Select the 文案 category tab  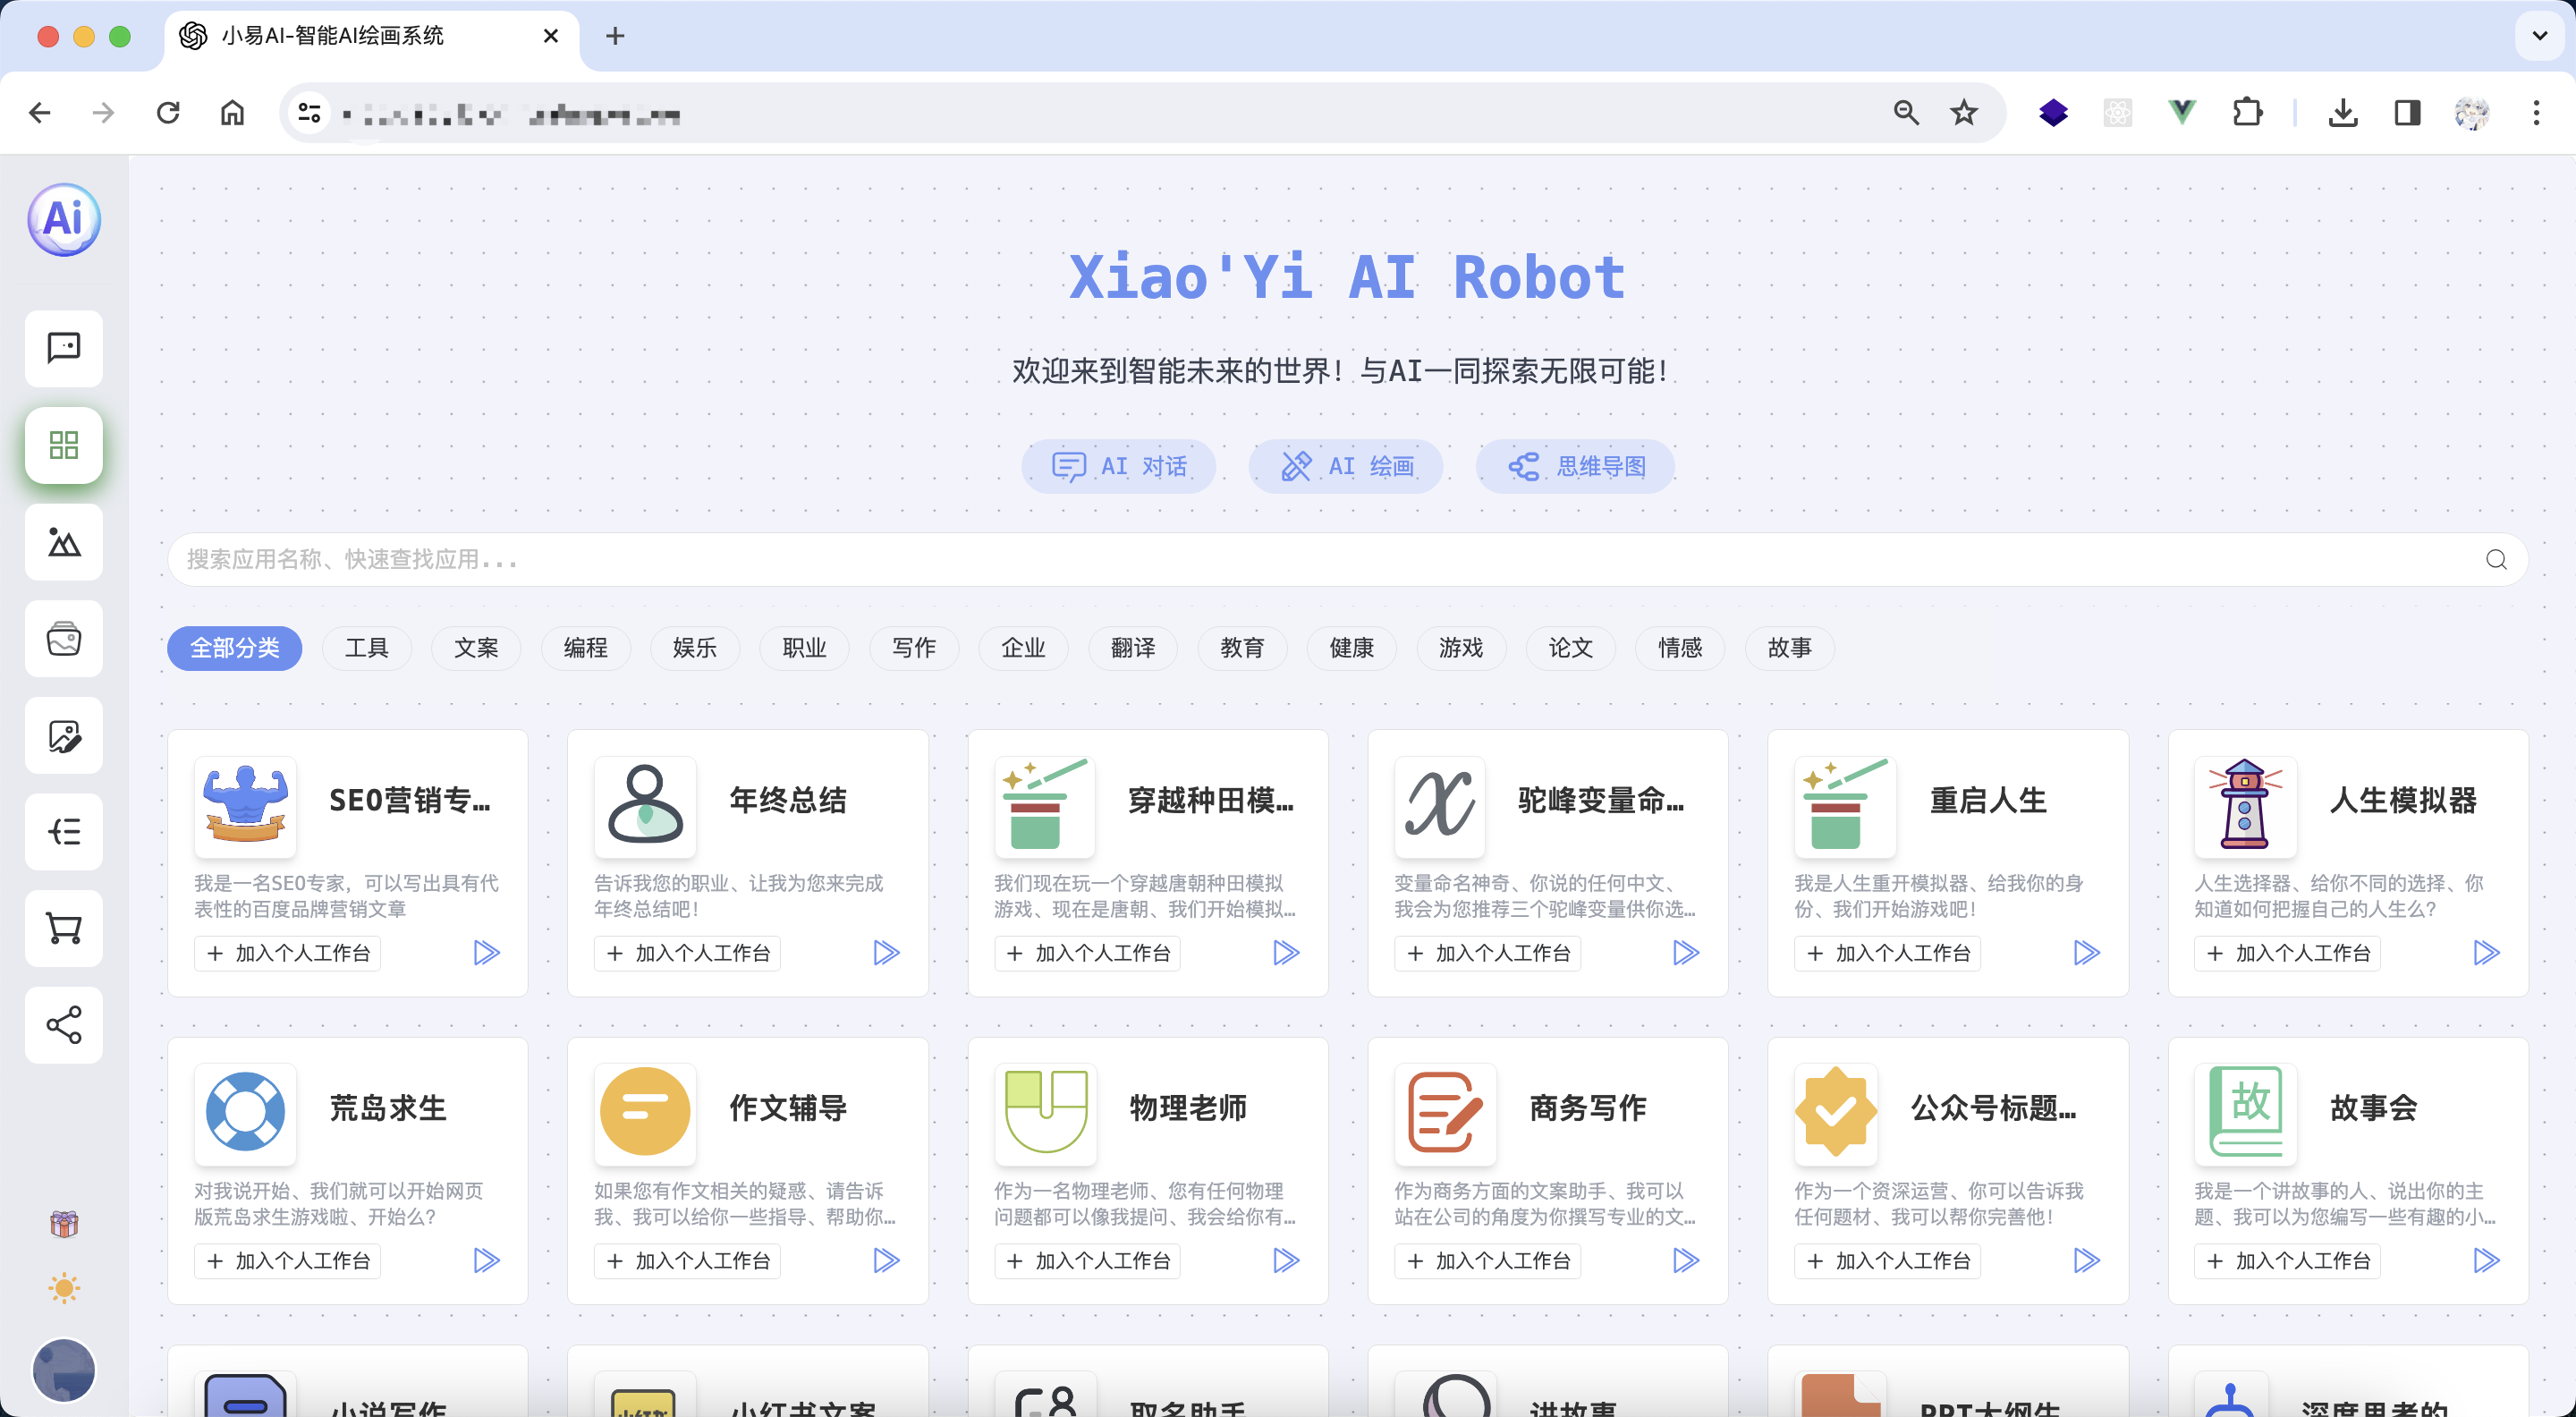coord(476,648)
